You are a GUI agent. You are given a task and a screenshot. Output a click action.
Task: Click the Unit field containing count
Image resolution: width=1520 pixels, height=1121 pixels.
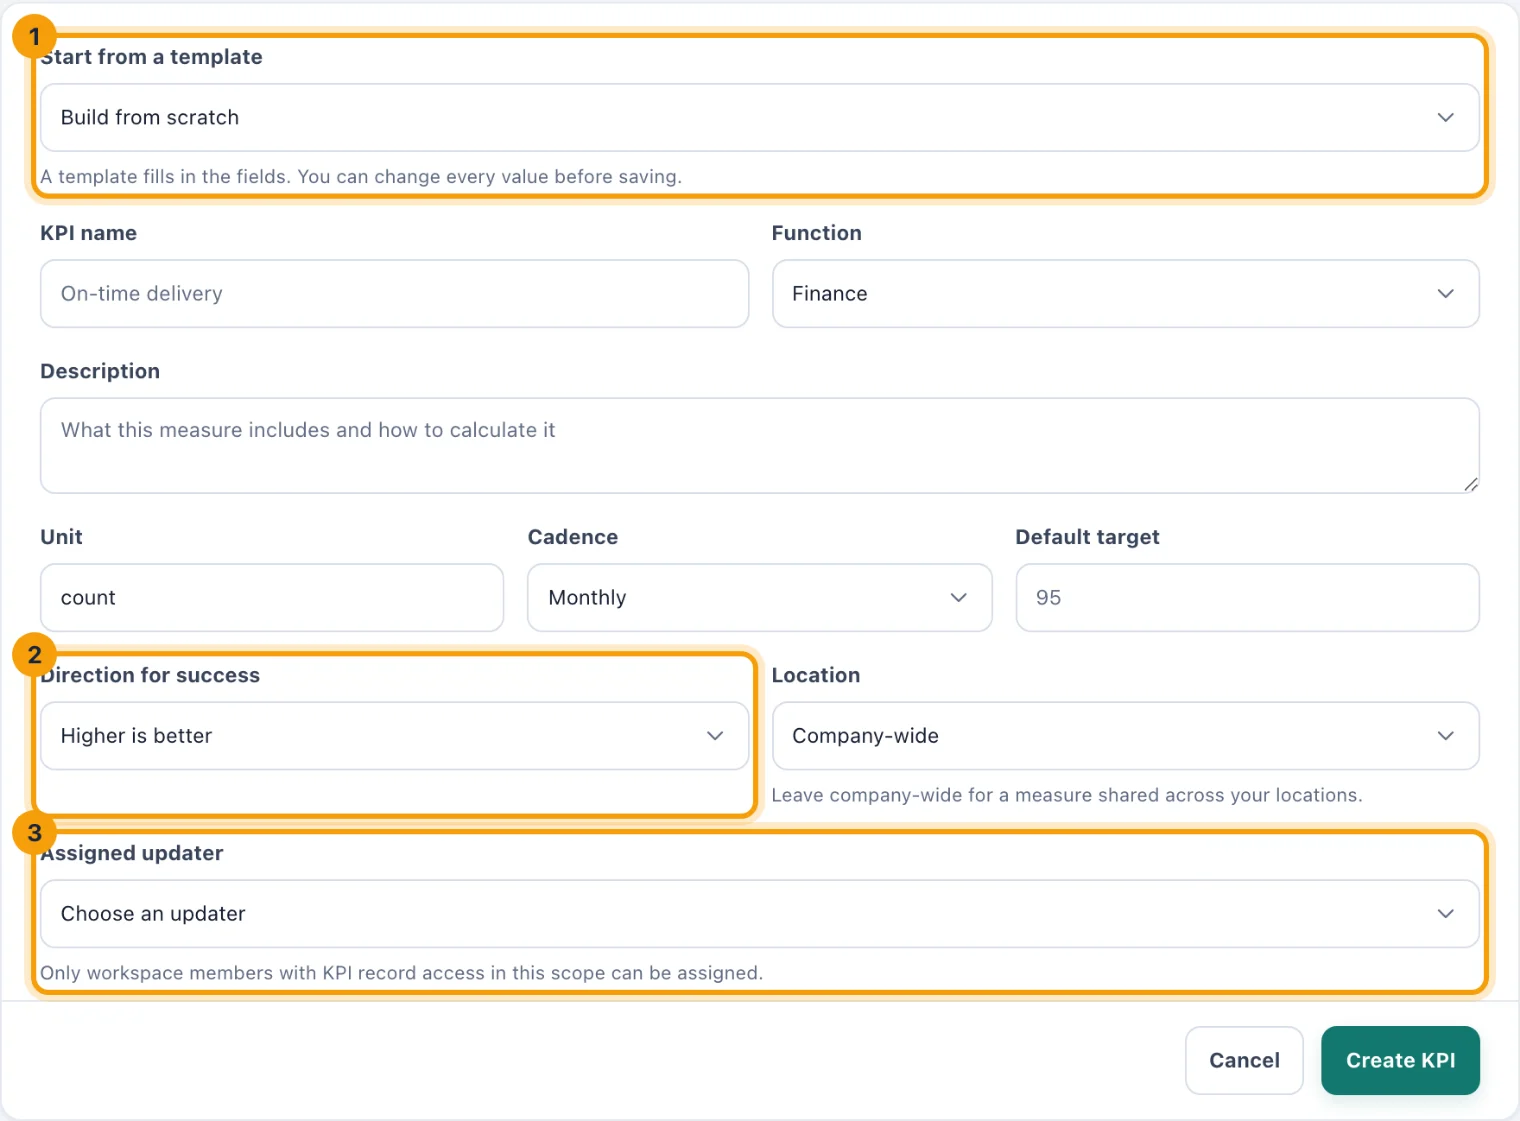[272, 598]
